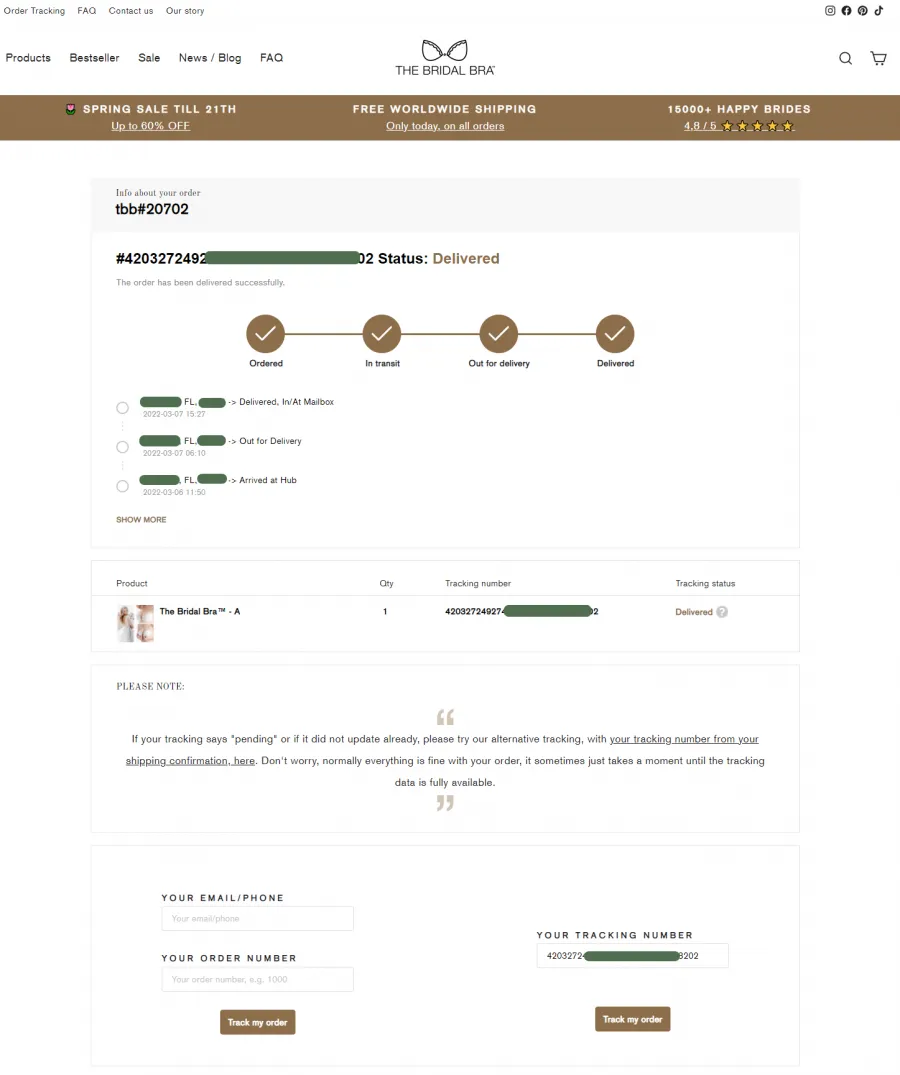Open Contact us in the top bar
Viewport: 900px width, 1075px height.
coord(131,11)
